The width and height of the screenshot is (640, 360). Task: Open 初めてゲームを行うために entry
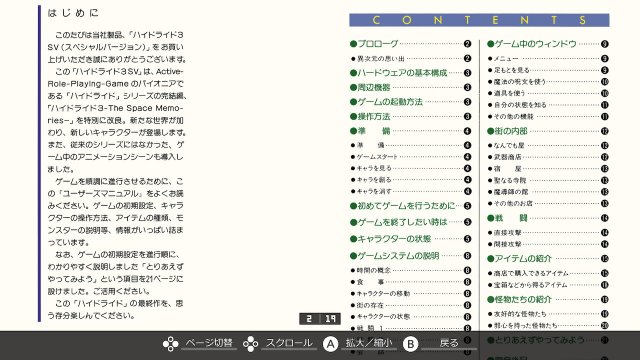[411, 206]
